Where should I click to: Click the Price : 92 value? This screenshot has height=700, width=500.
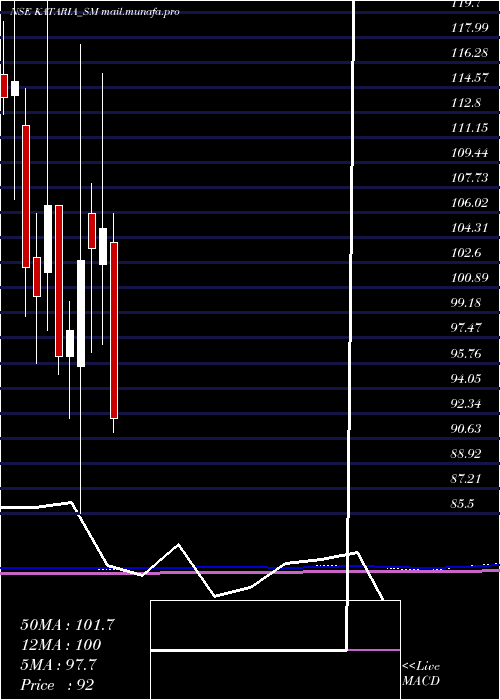click(x=57, y=685)
